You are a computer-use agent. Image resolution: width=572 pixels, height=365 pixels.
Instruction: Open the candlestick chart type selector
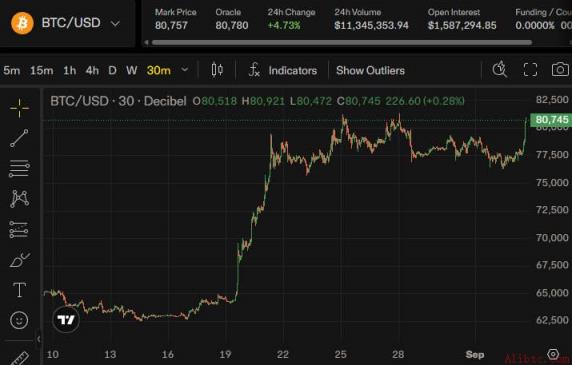coord(217,70)
